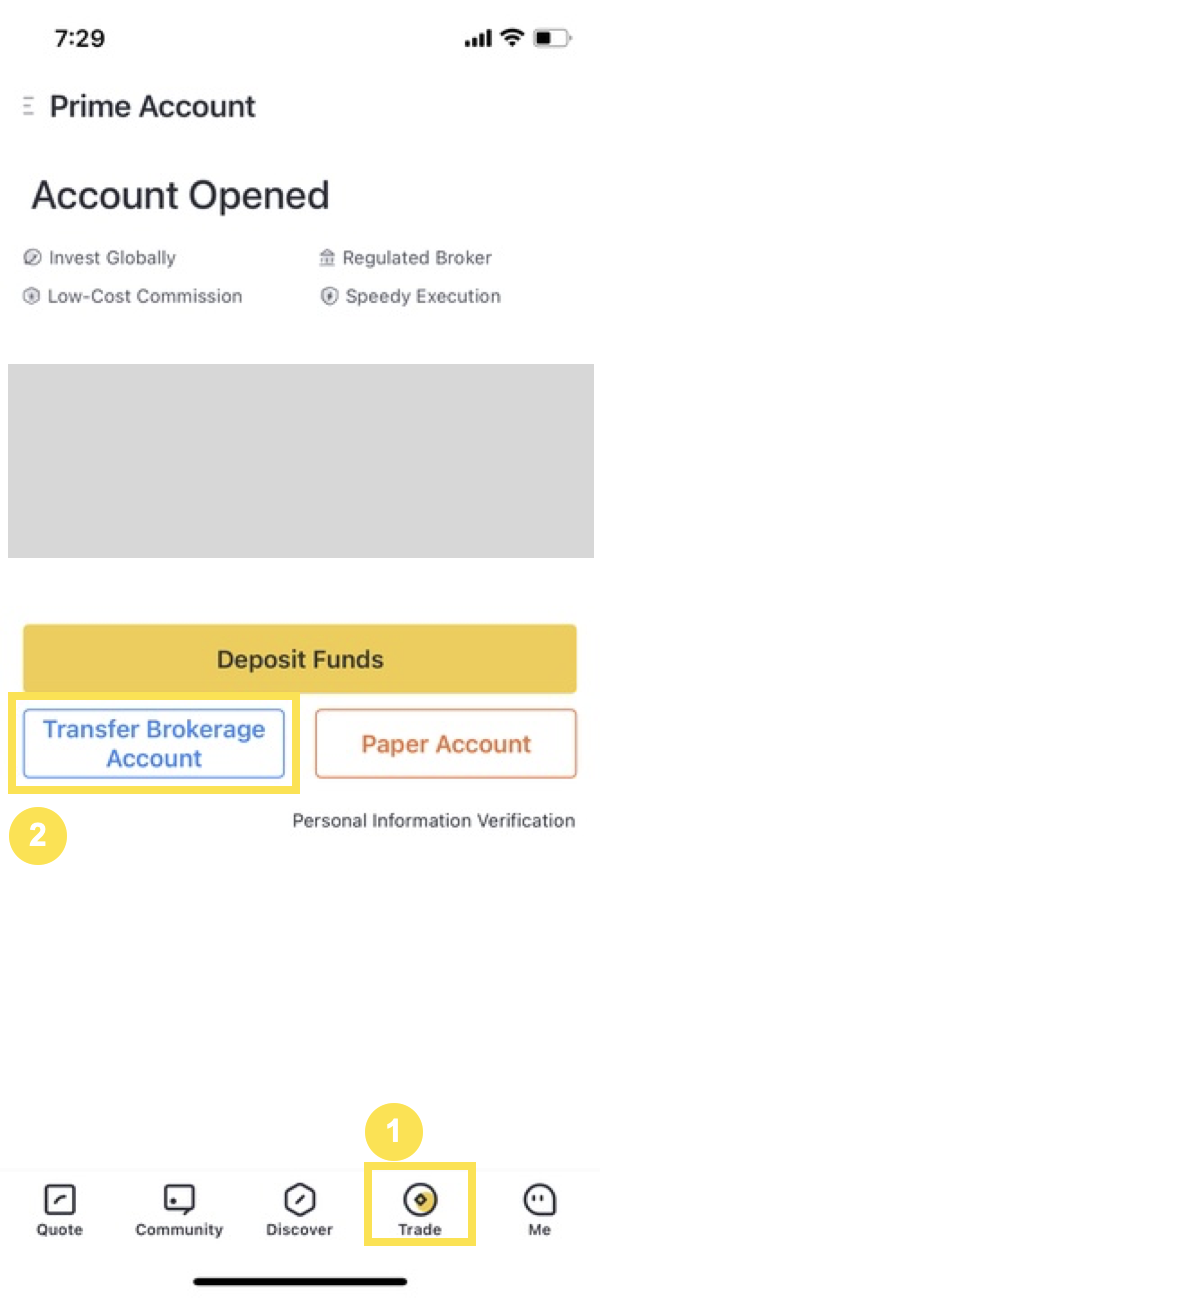Open Personal Information Verification link
This screenshot has width=1200, height=1300.
click(x=434, y=821)
